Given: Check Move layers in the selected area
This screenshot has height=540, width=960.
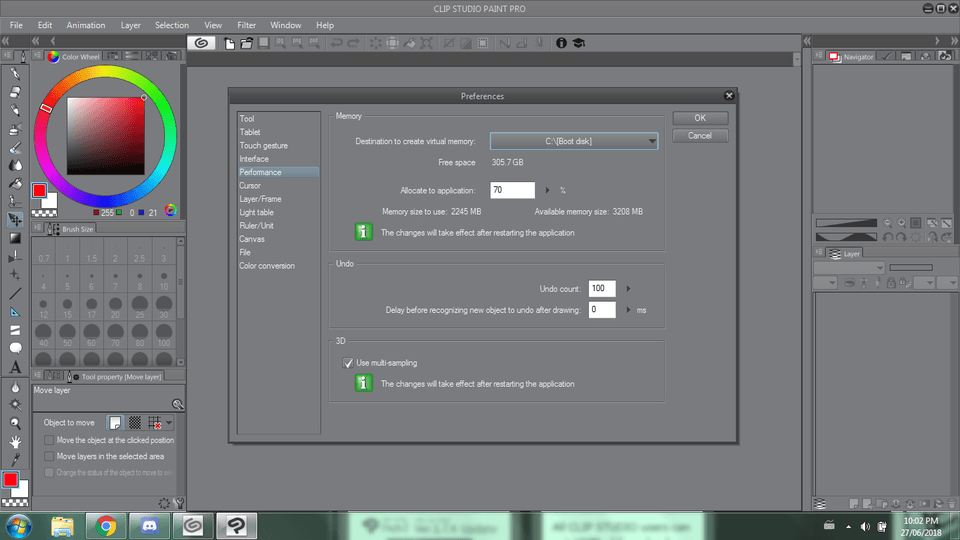Looking at the screenshot, I should (x=49, y=456).
